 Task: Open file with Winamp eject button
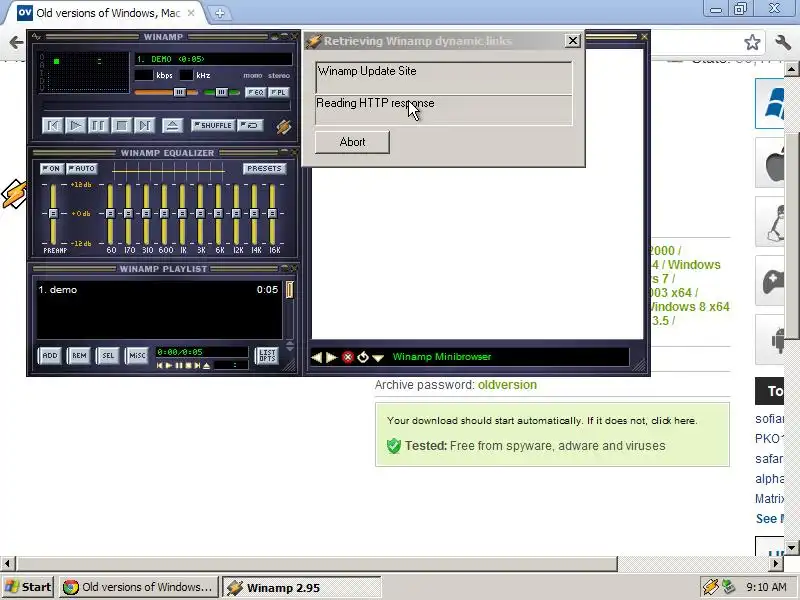pos(172,126)
